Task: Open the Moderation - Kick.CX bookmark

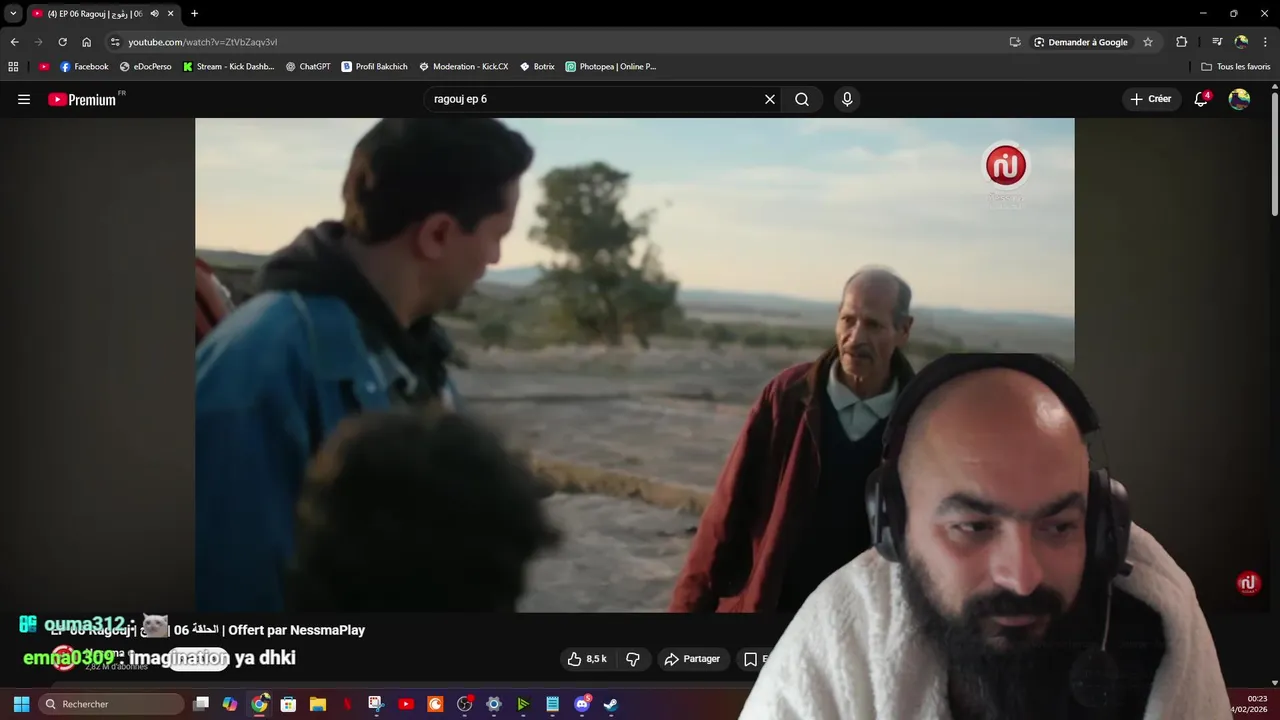Action: (x=463, y=67)
